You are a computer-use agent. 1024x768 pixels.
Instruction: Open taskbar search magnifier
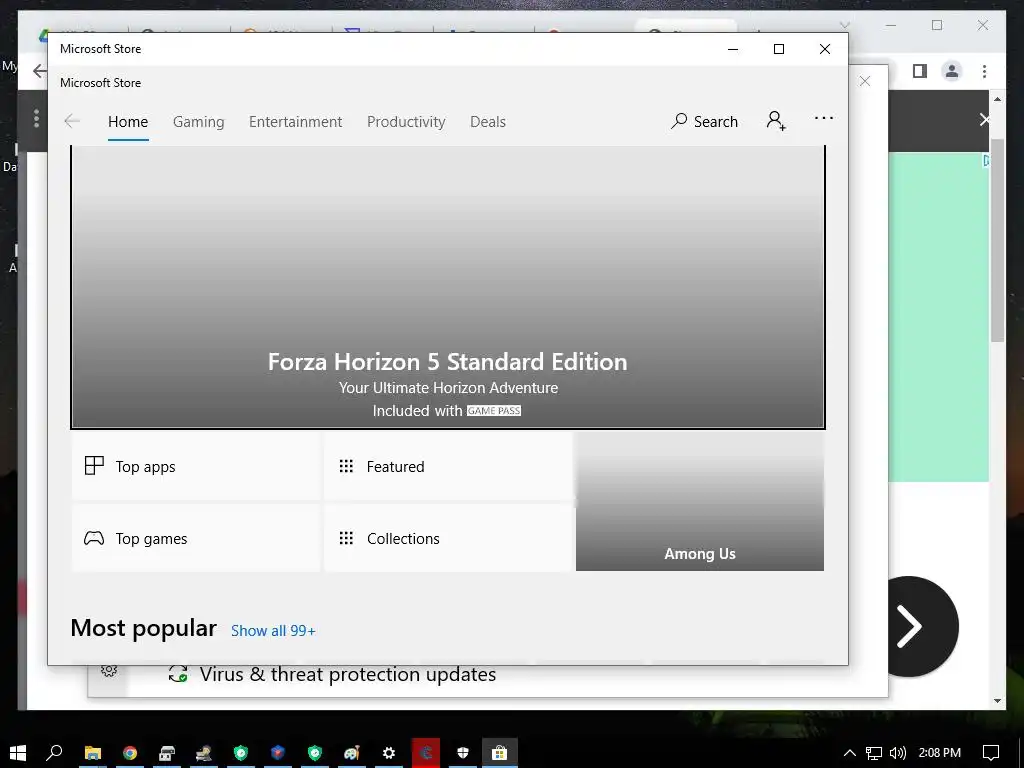point(54,752)
